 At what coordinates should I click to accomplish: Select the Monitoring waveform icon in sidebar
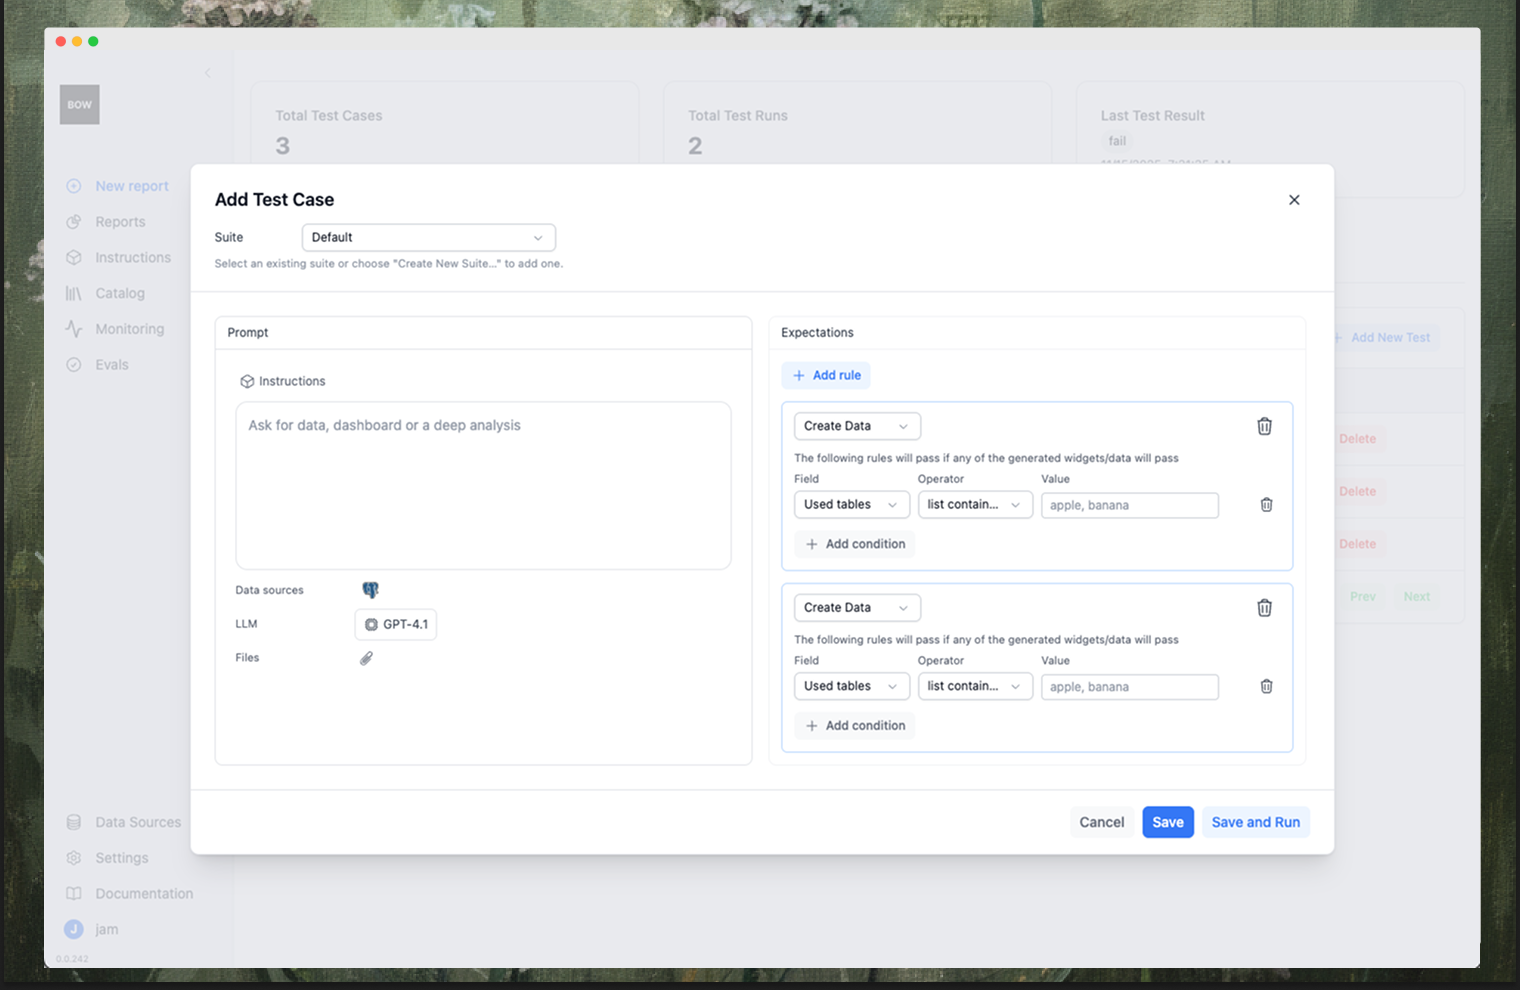pos(74,328)
